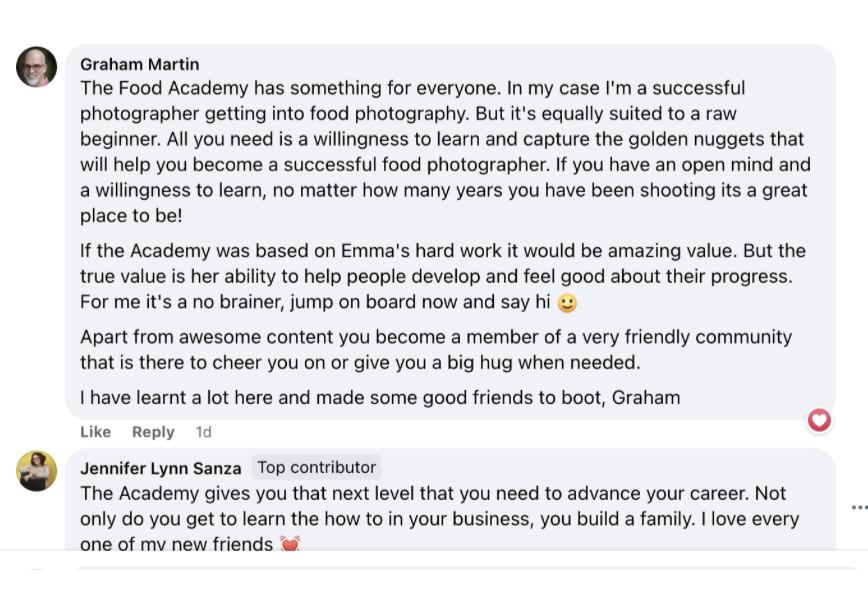Viewport: 868px width, 608px height.
Task: Like Graham Martin's comment
Action: (x=95, y=432)
